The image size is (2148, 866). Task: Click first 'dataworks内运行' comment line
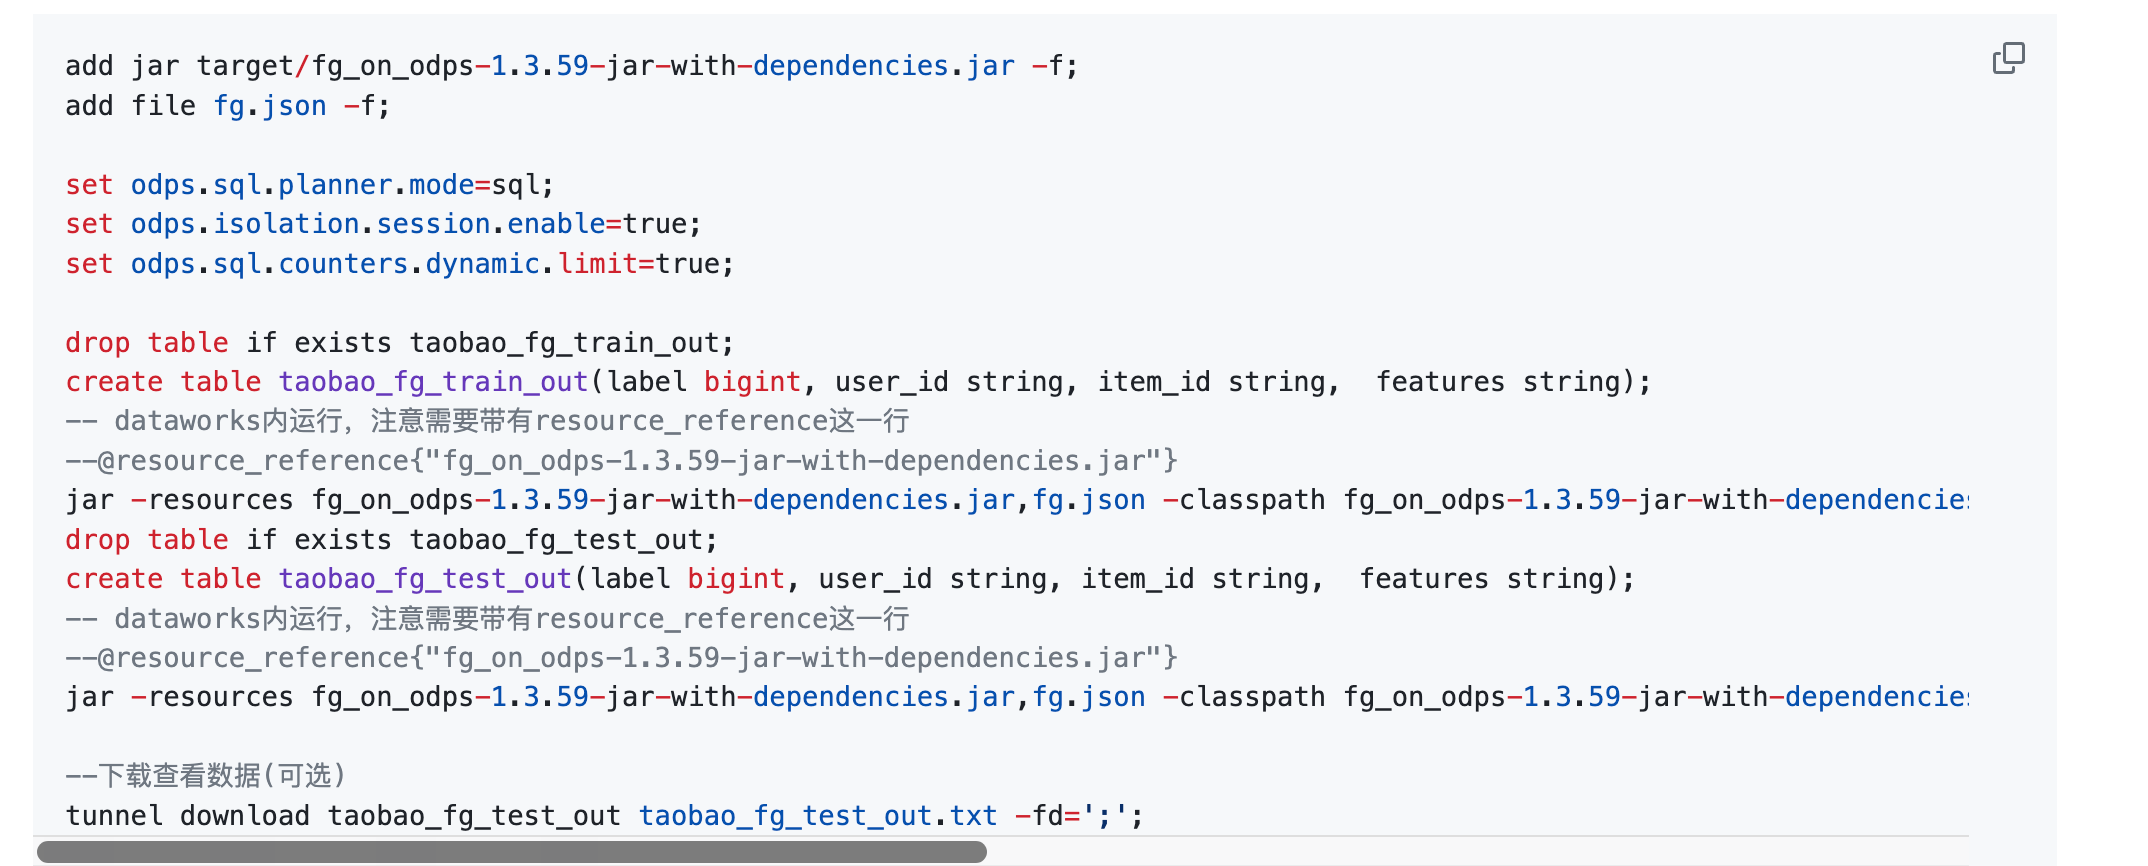[x=488, y=421]
